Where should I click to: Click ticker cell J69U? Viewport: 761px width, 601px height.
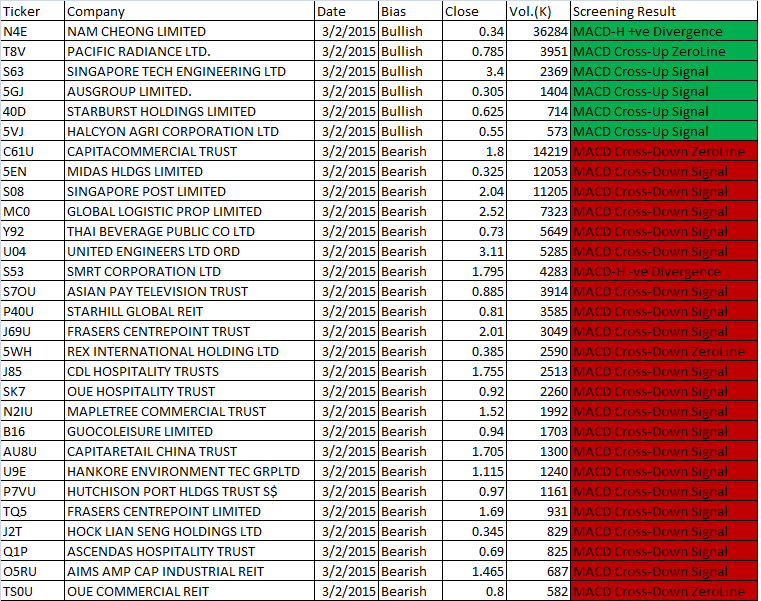tap(32, 331)
